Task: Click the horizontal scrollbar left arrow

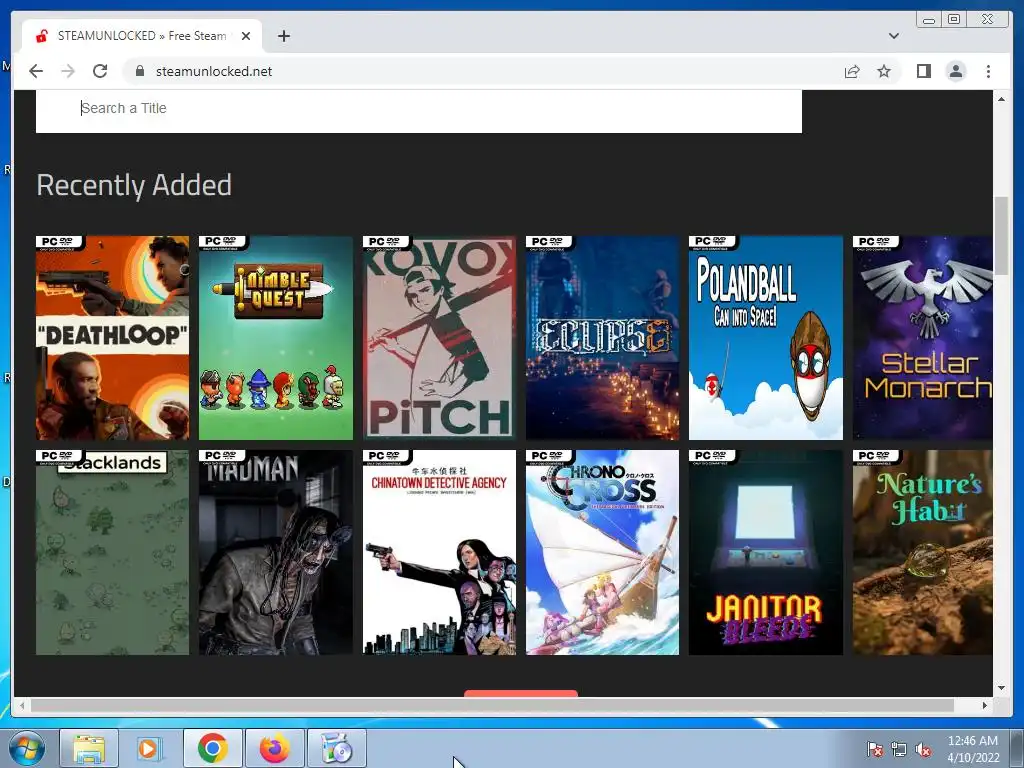Action: tap(22, 705)
